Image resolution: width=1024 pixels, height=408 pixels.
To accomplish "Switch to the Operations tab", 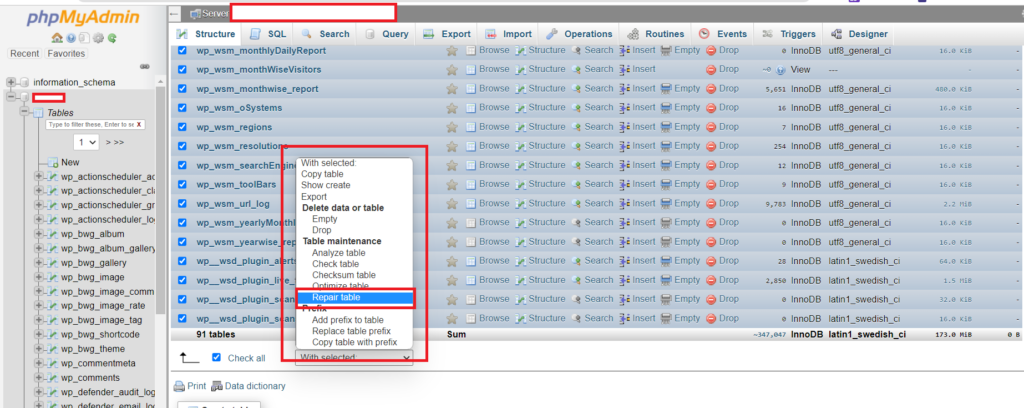I will click(579, 34).
